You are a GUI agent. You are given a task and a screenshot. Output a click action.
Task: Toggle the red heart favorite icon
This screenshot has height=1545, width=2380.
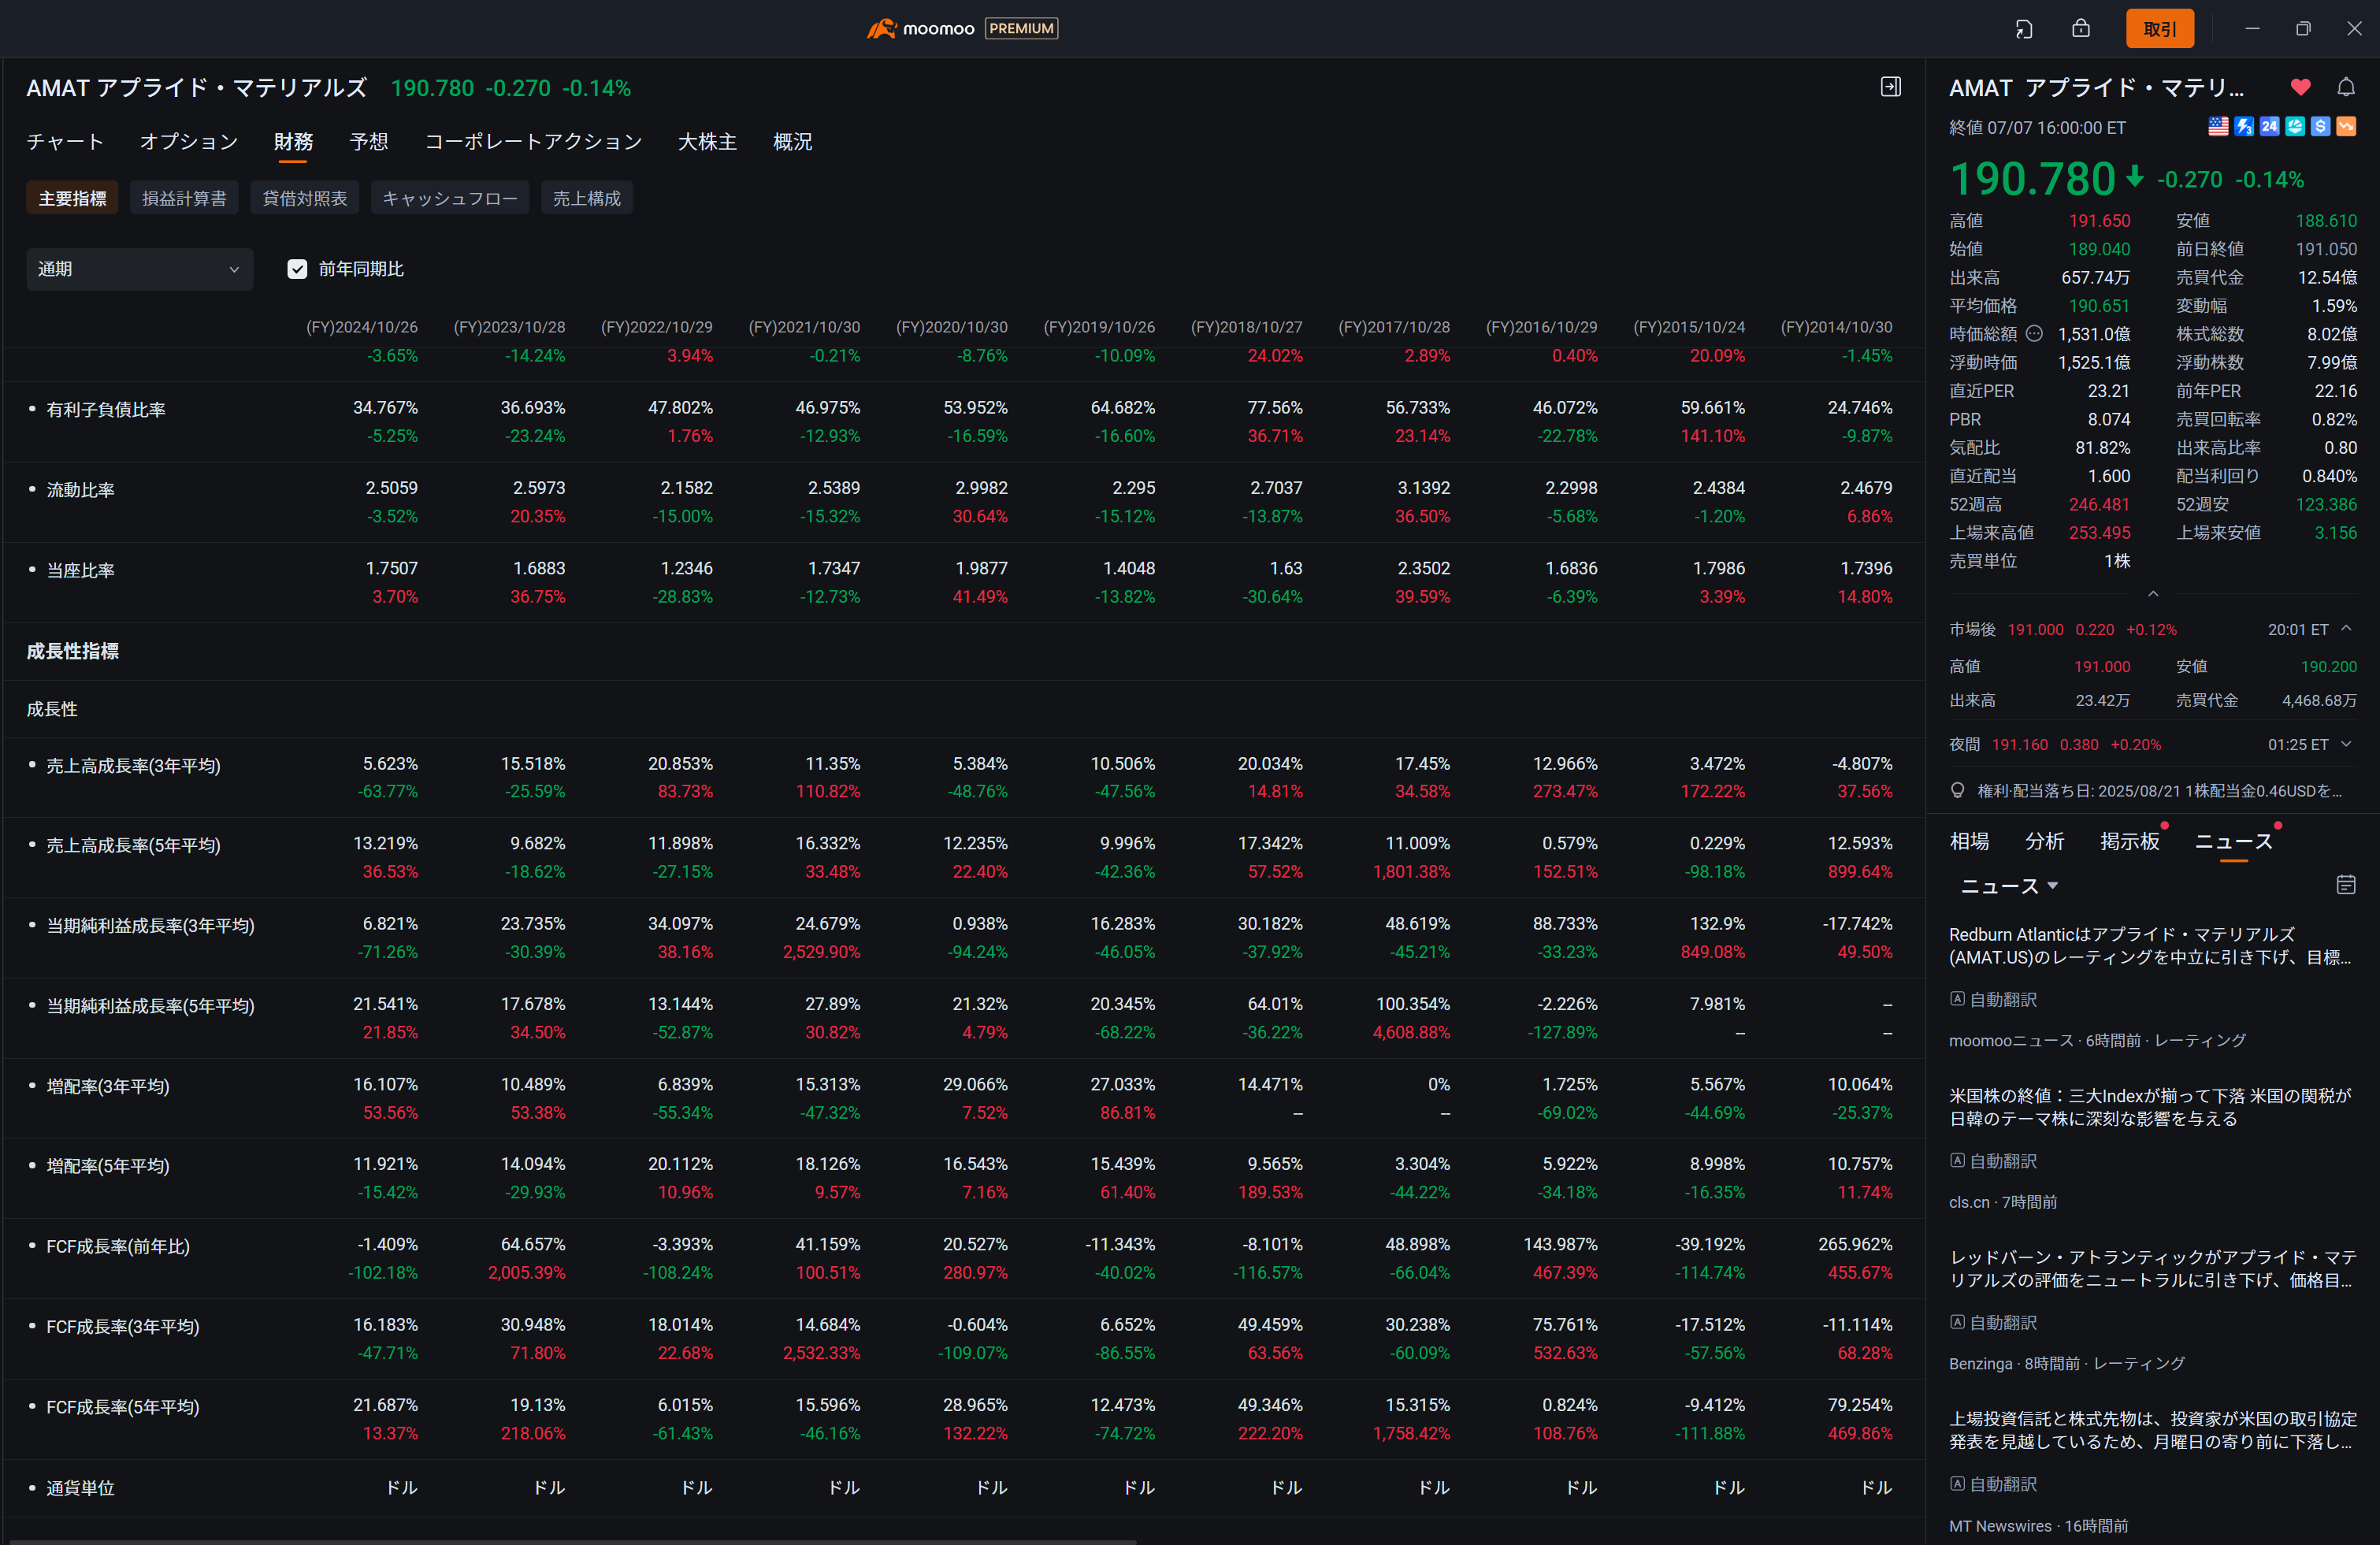pos(2301,87)
